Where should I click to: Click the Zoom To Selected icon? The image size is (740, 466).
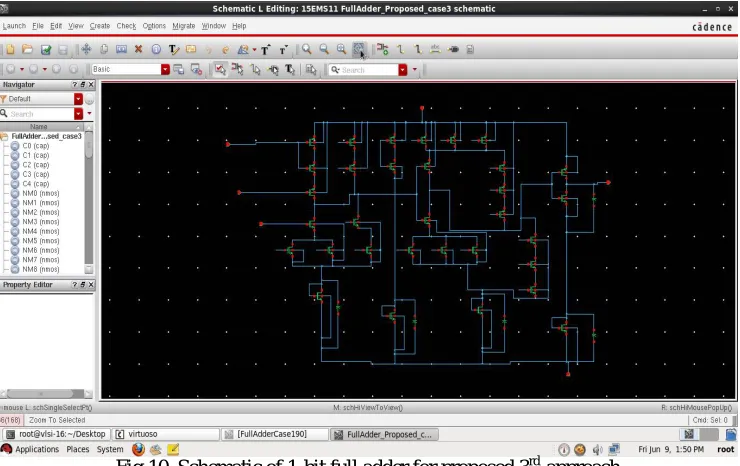[x=359, y=49]
